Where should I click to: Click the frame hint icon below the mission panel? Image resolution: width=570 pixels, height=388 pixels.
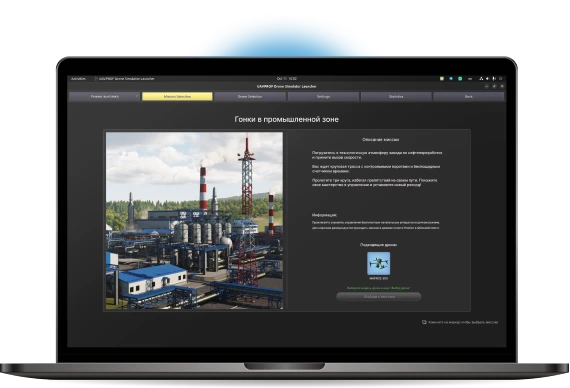click(x=424, y=322)
